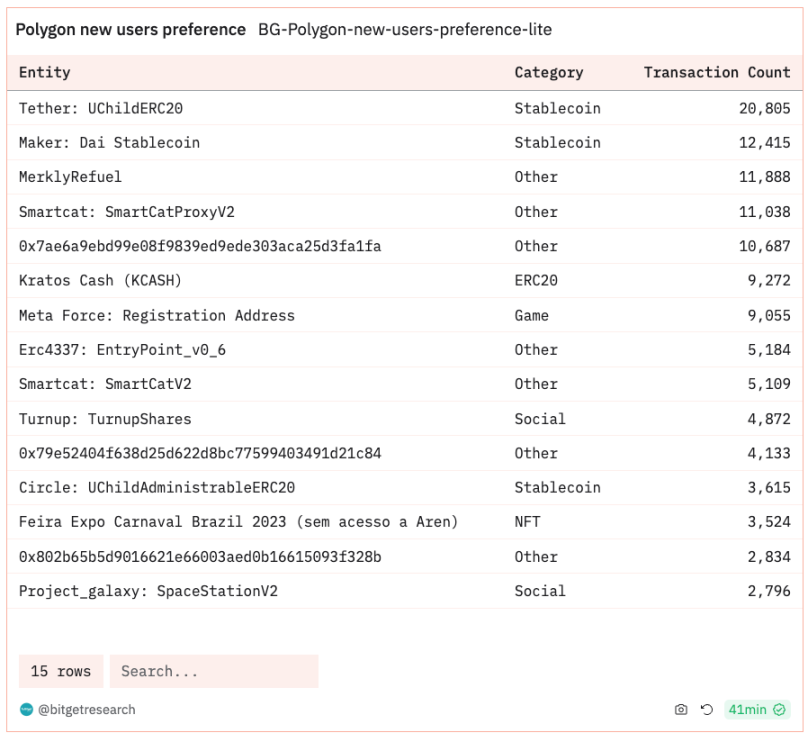Open the 'Polygon new users preference' title link
Image resolution: width=808 pixels, height=742 pixels.
130,30
